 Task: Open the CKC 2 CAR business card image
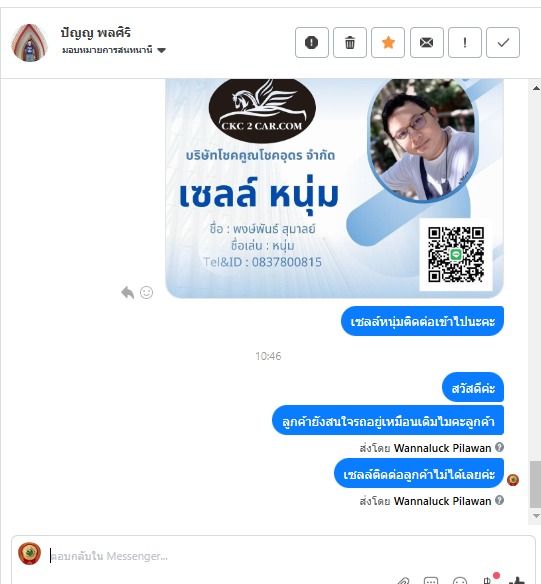pos(334,188)
